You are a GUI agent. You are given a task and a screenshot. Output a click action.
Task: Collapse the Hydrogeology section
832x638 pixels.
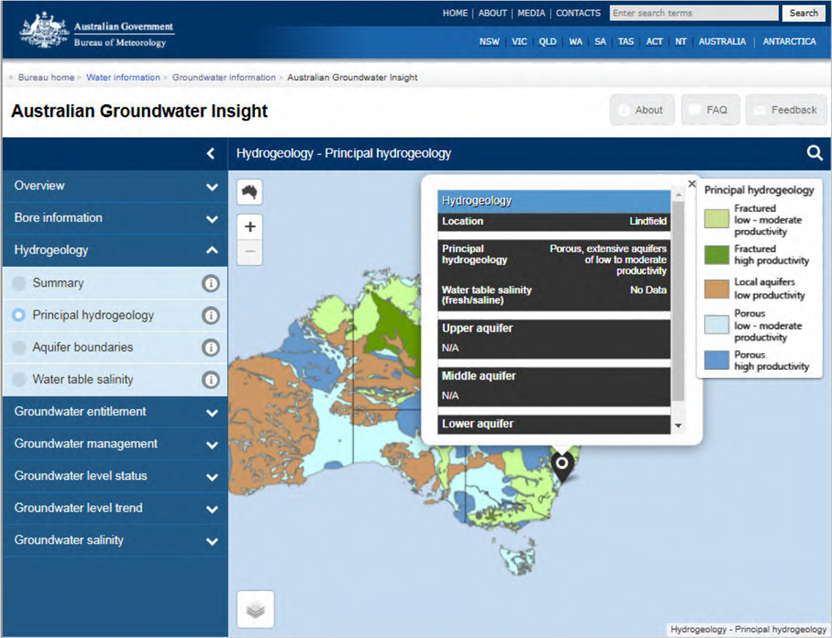click(x=115, y=250)
